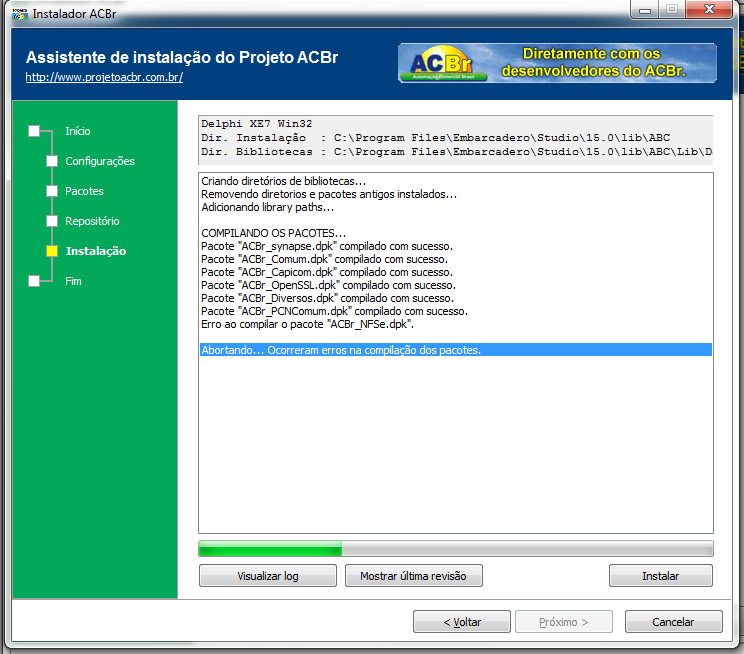This screenshot has height=654, width=744.
Task: Click the white step marker beside Fim
Action: 34,281
